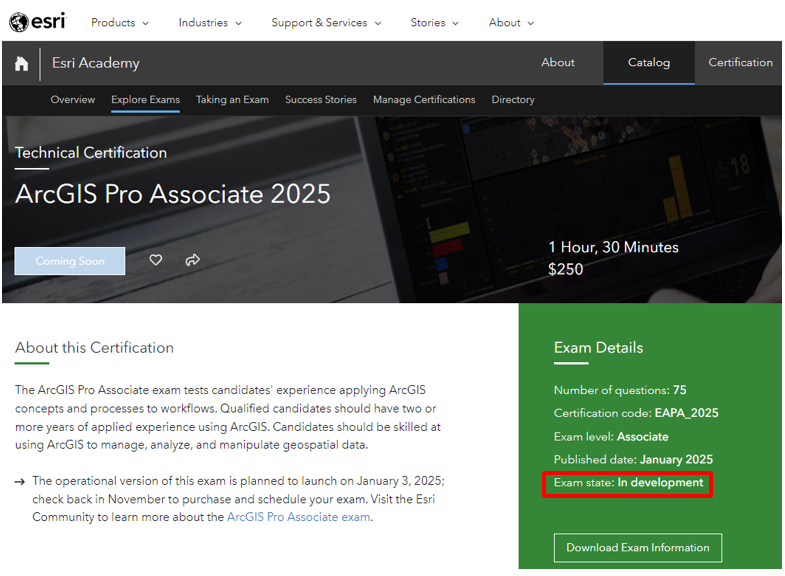Follow the ArcGIS Pro Associate exam link
The width and height of the screenshot is (785, 576).
298,517
